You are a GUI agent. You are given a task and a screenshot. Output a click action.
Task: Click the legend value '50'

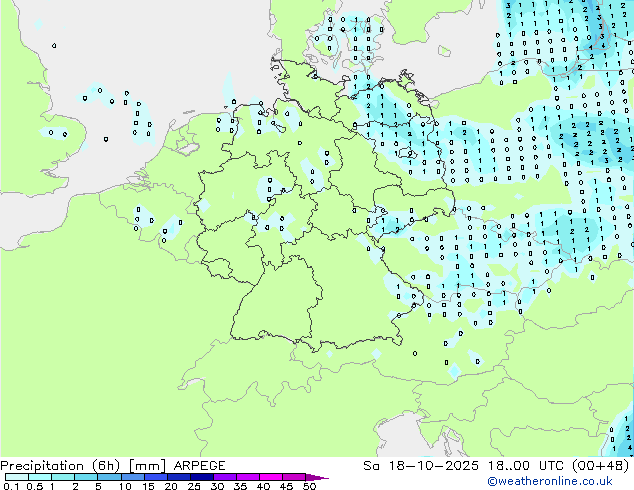click(x=310, y=486)
